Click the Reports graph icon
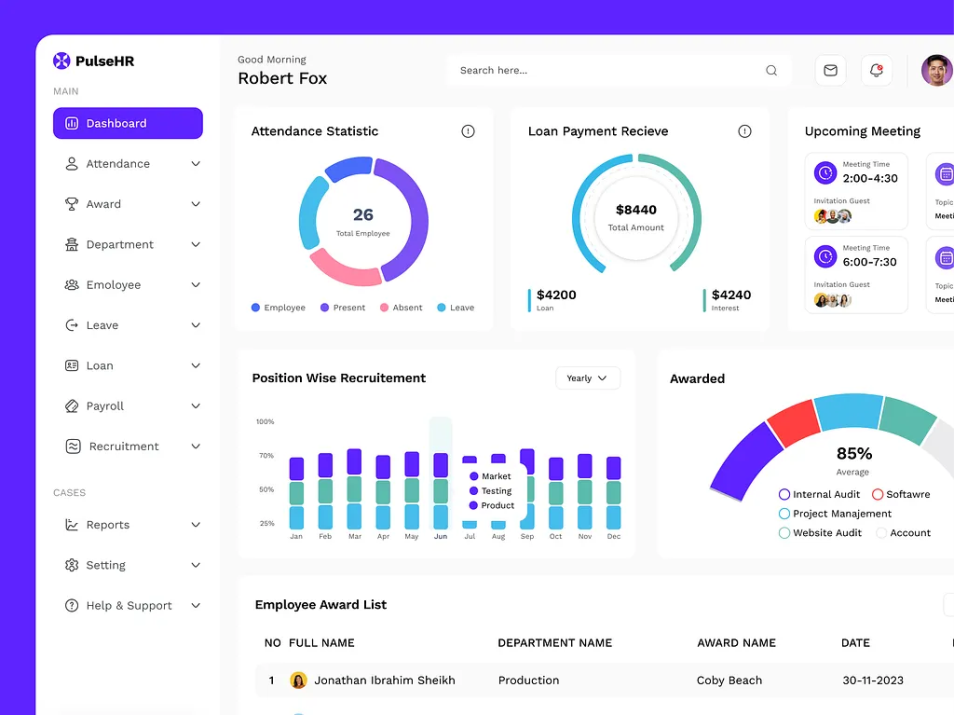Screen dimensions: 954x715 72,525
